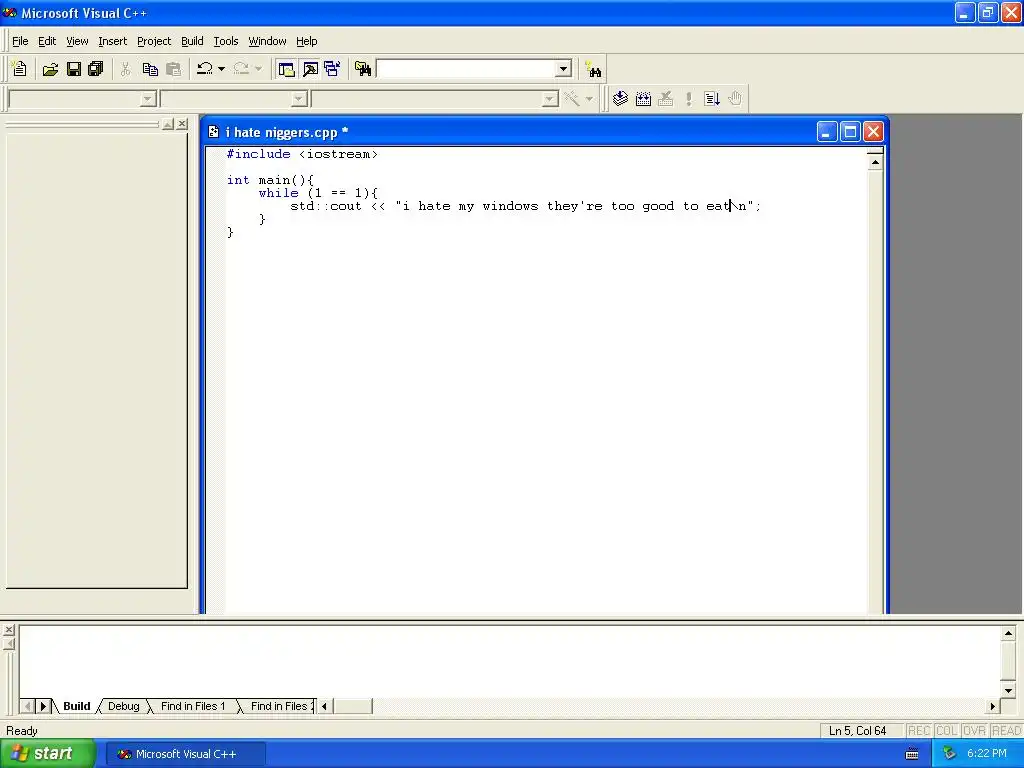Switch to the Debug output tab

(x=123, y=706)
